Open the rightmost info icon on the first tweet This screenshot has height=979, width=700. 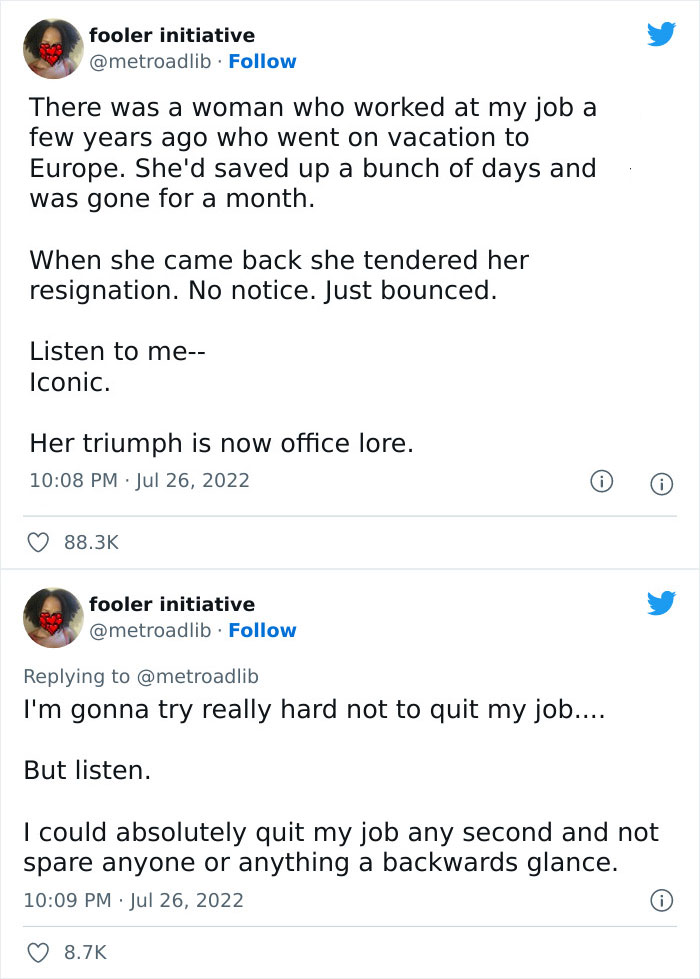click(x=662, y=482)
